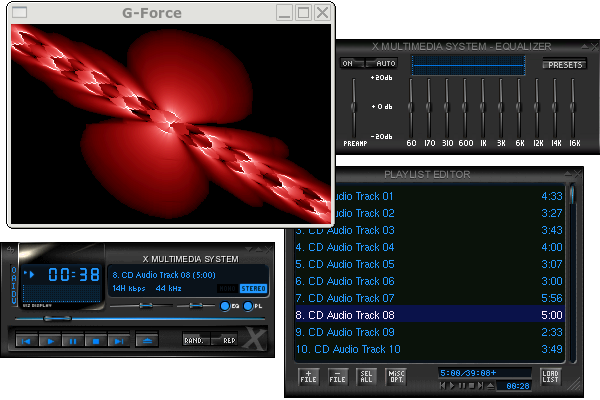600x400 pixels.
Task: Click the 00:38 time display
Action: [74, 274]
